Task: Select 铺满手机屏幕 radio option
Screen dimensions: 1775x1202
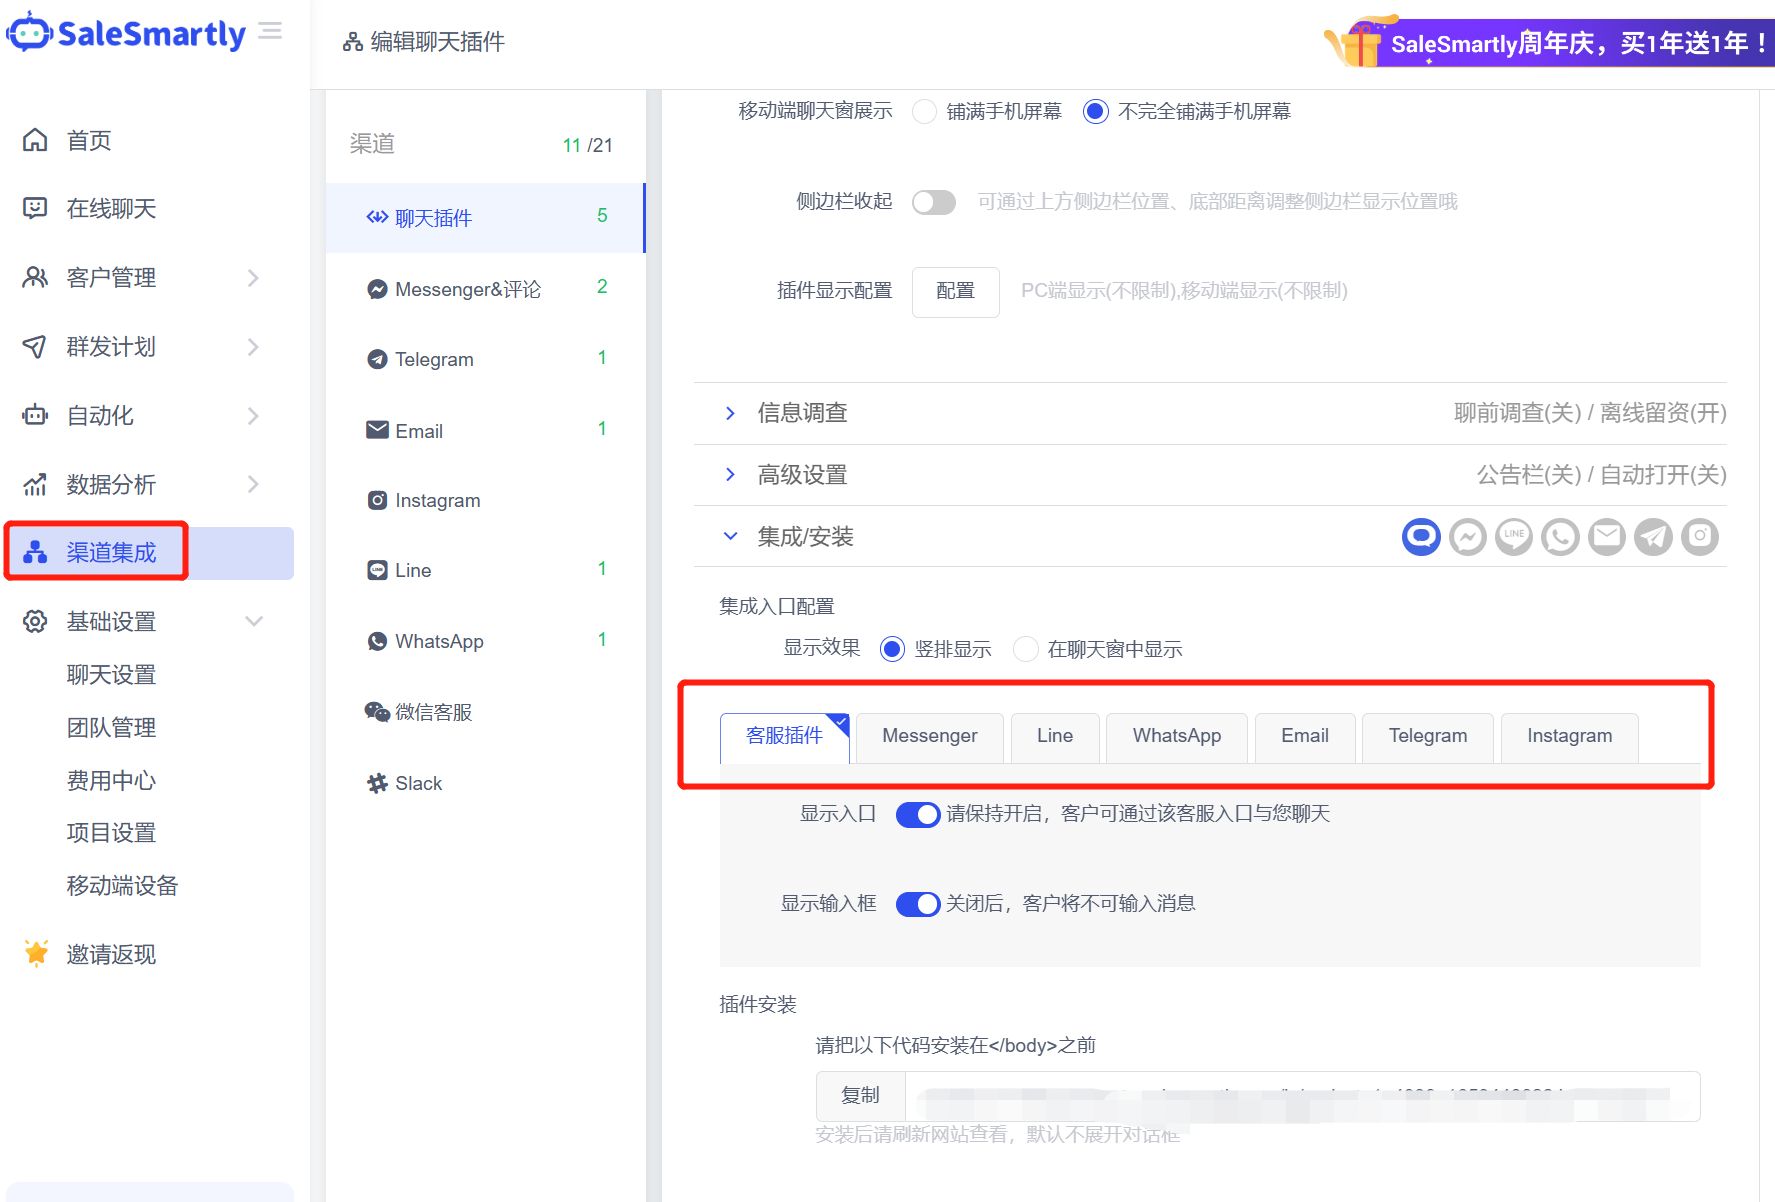Action: (925, 111)
